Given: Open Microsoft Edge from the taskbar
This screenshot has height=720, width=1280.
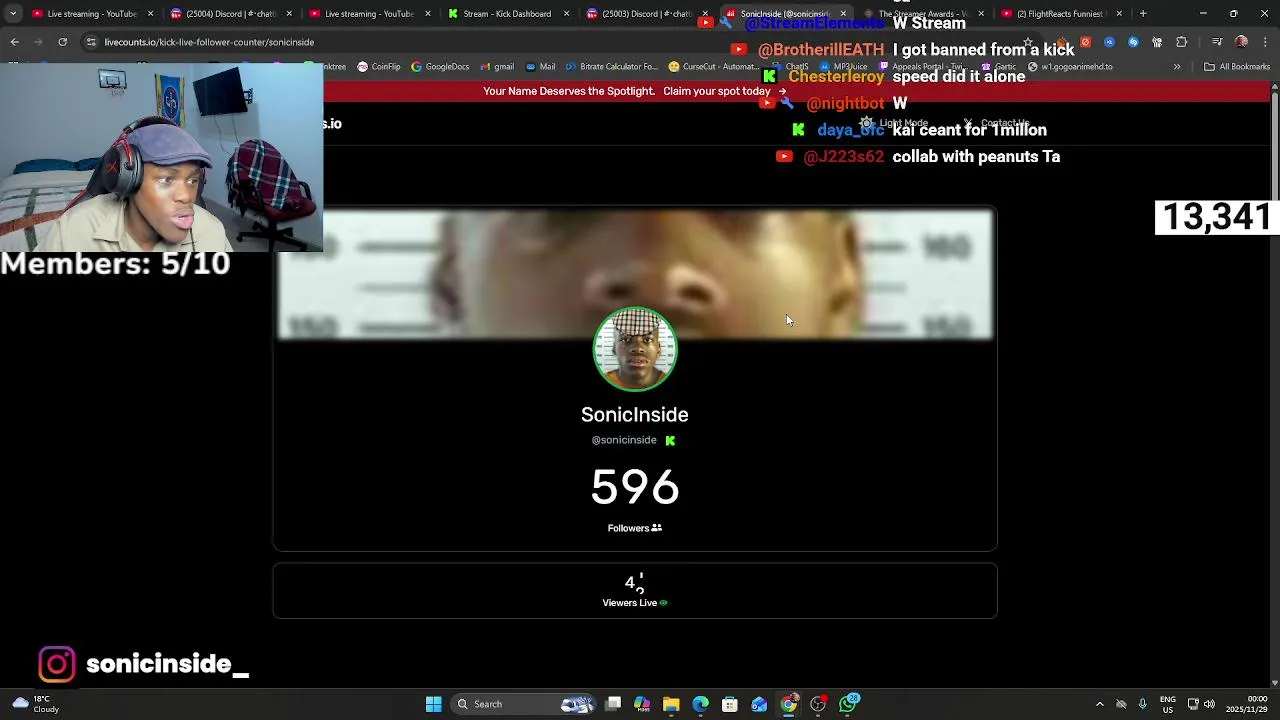Looking at the screenshot, I should (700, 704).
